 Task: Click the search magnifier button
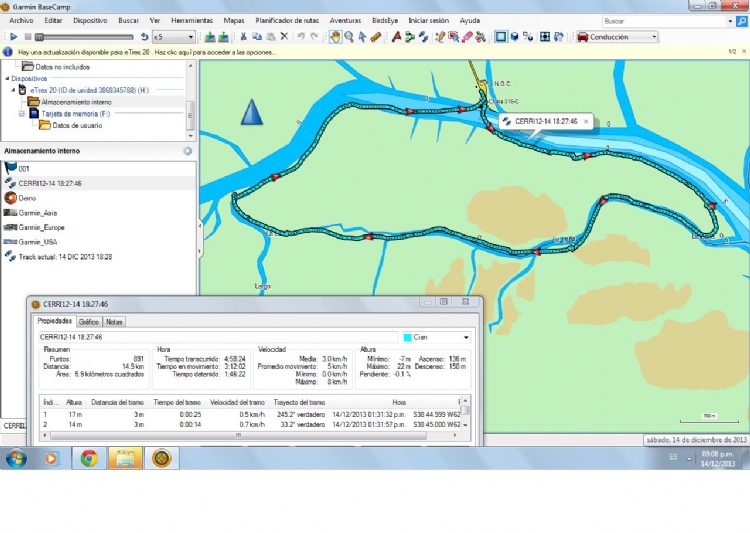coord(742,21)
